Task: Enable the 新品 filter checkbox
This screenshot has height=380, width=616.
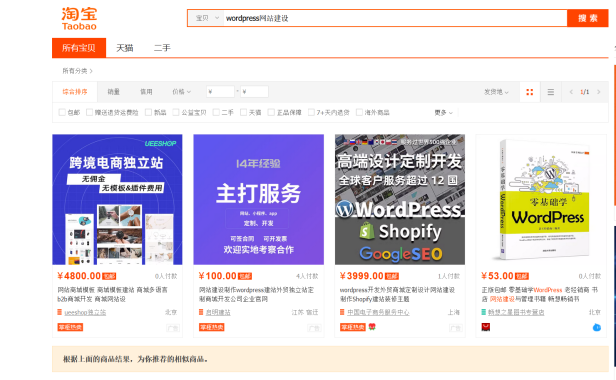Action: click(148, 112)
